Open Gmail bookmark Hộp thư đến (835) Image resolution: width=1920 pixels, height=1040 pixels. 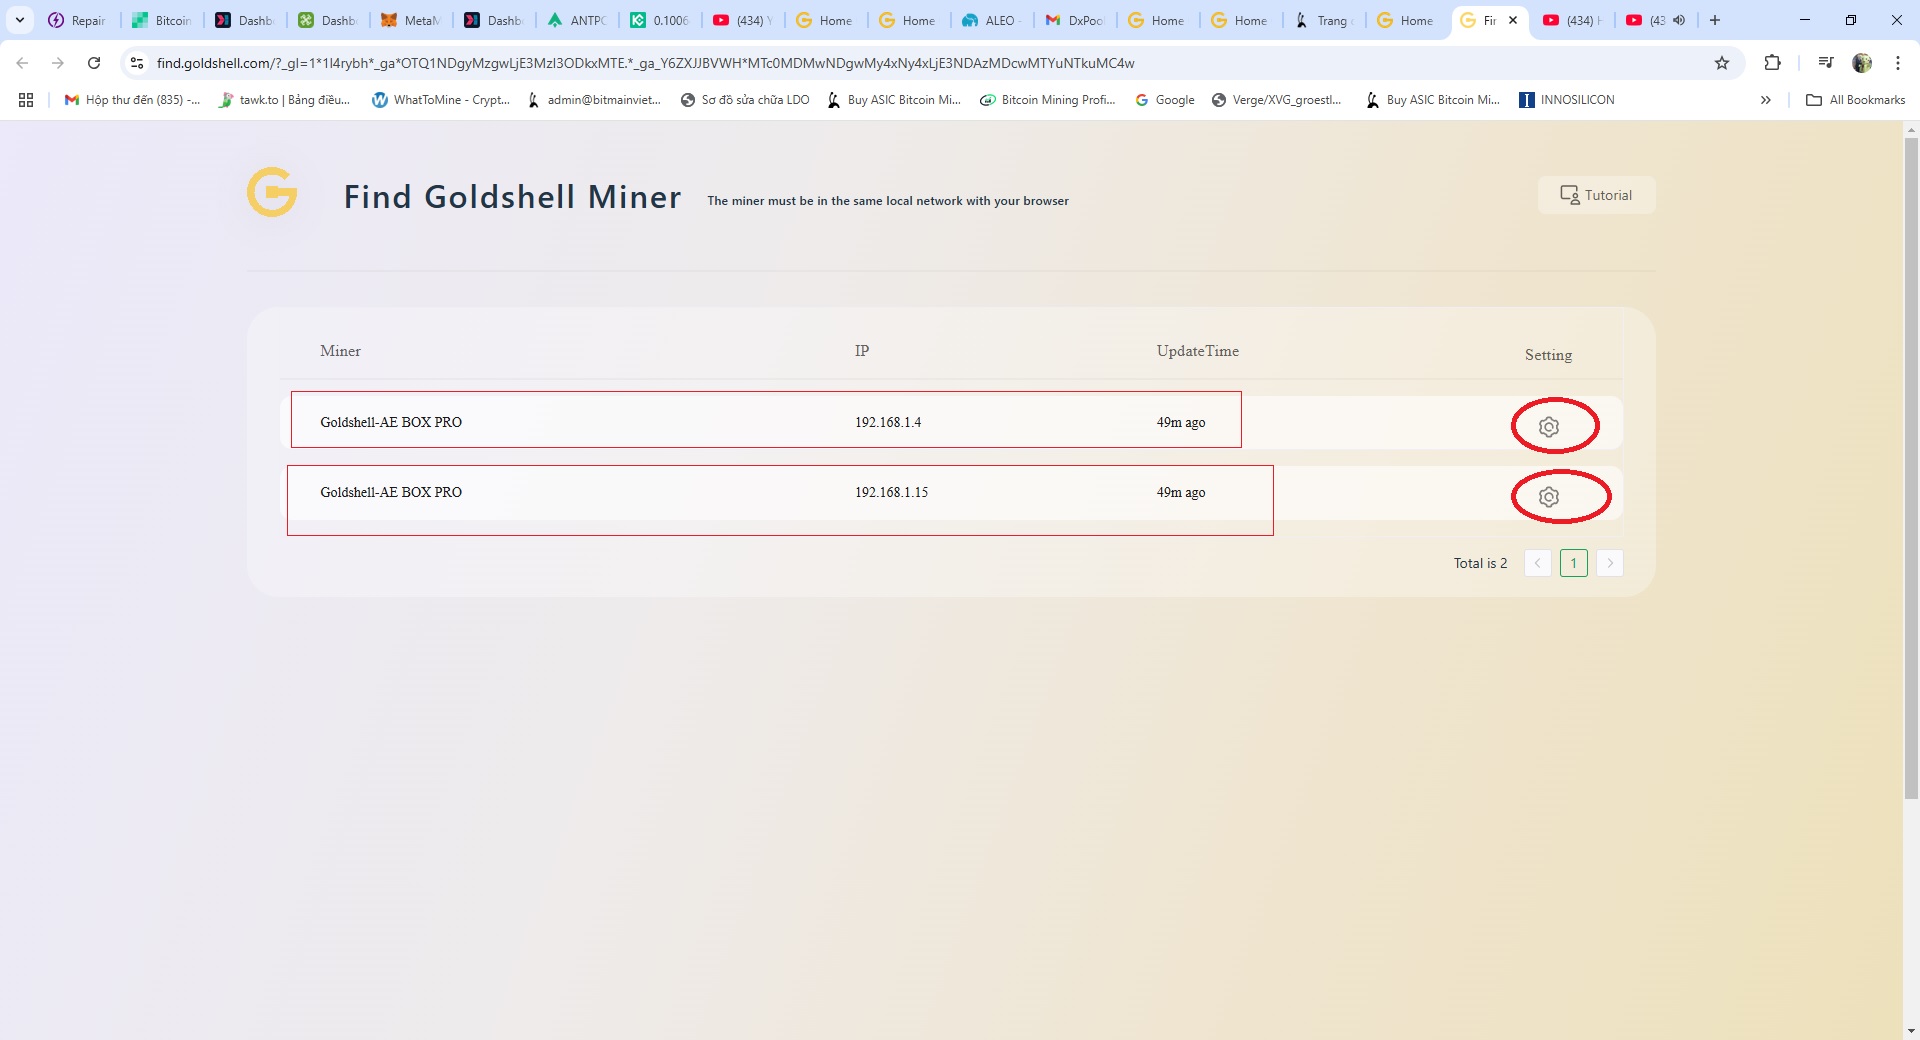coord(132,100)
